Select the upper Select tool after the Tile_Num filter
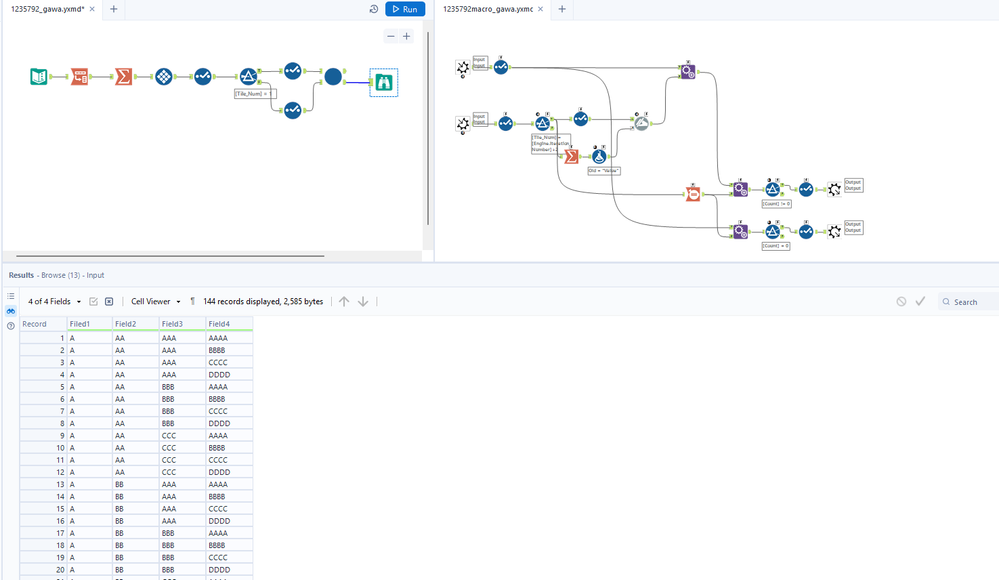This screenshot has height=580, width=999. pyautogui.click(x=292, y=70)
